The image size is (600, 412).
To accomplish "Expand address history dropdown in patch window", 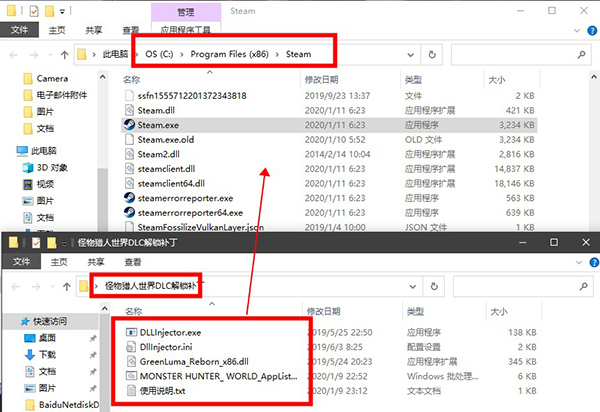I will click(x=412, y=286).
